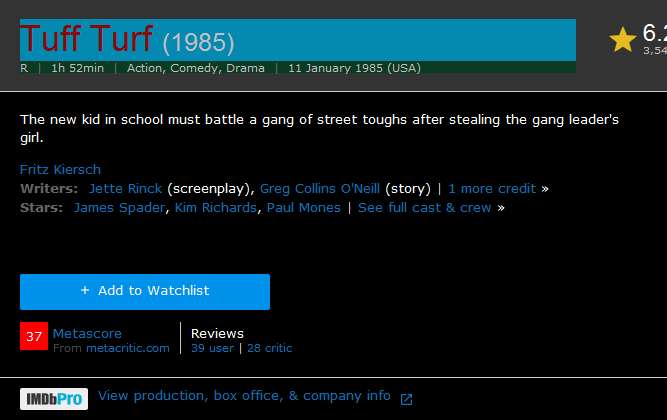
Task: See full cast & crew
Action: 425,208
